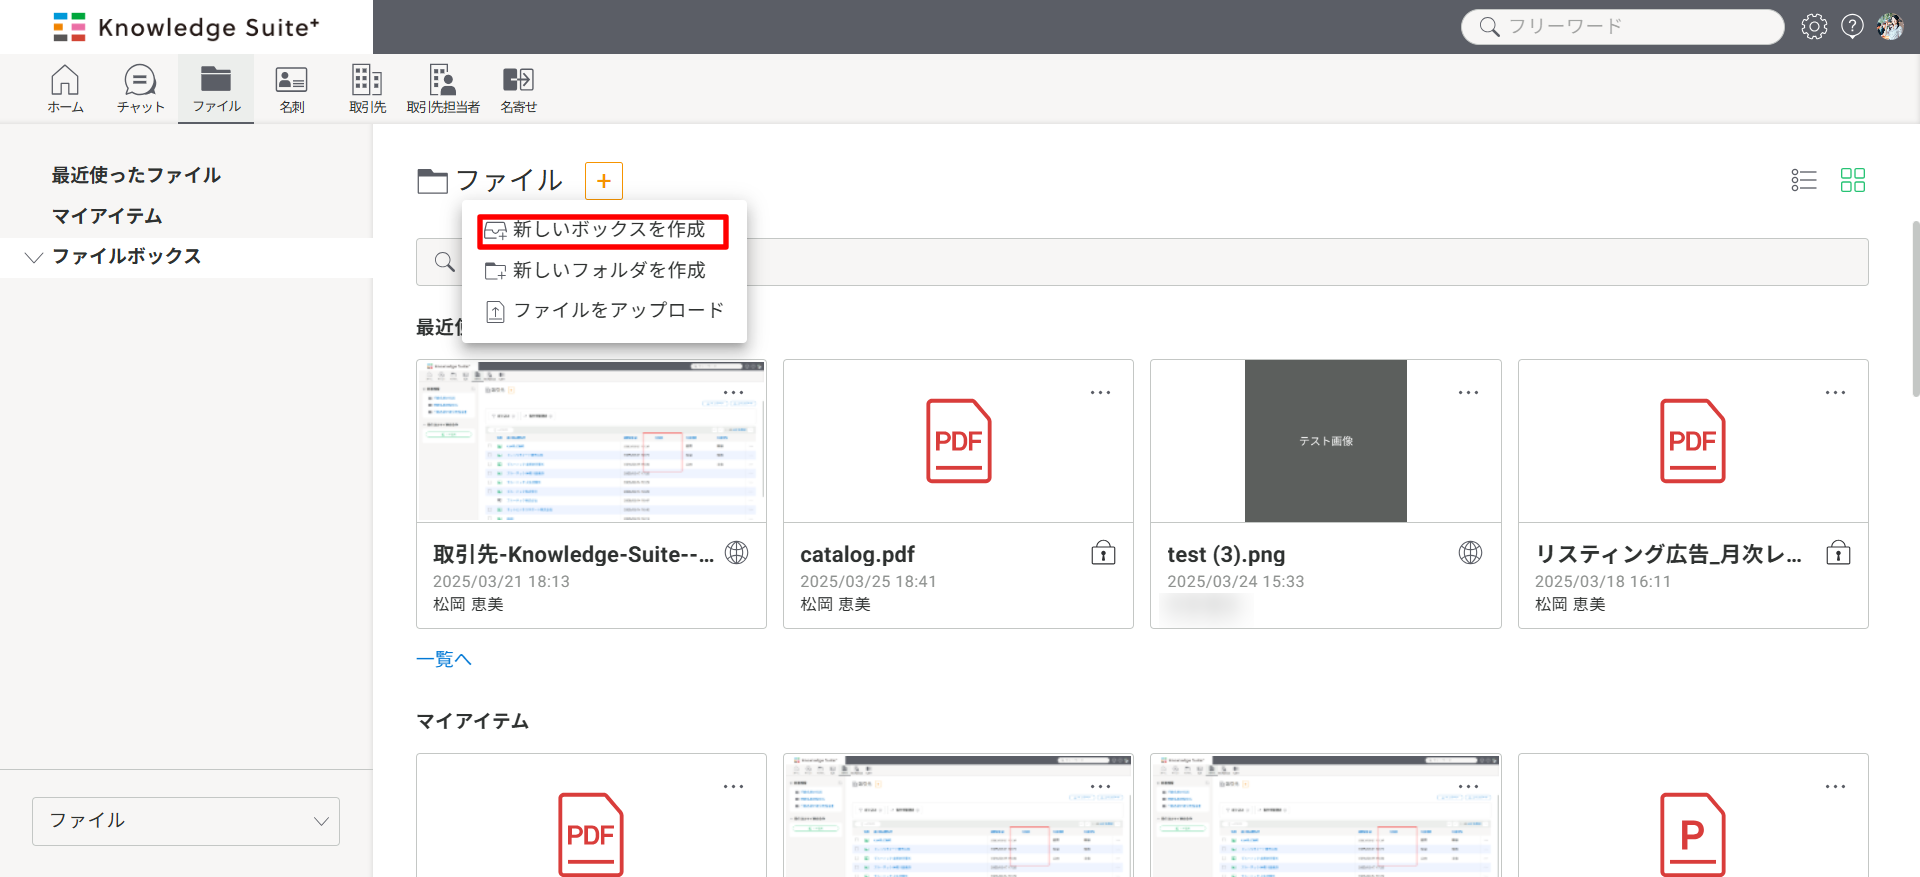The image size is (1920, 877).
Task: Open the ファイル dropdown at sidebar bottom
Action: pos(186,821)
